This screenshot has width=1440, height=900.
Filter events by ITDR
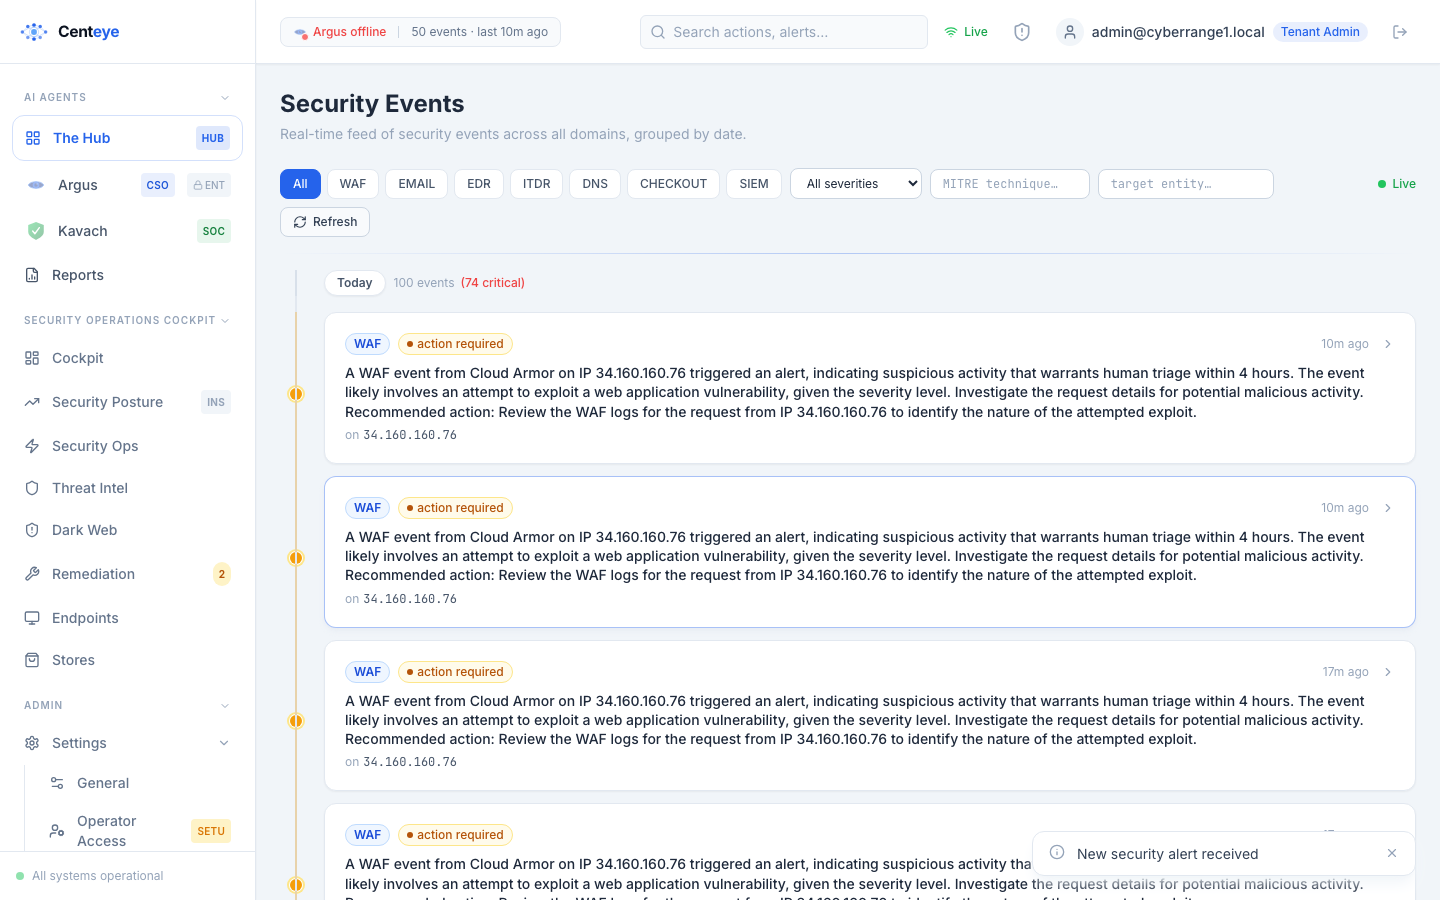(537, 184)
